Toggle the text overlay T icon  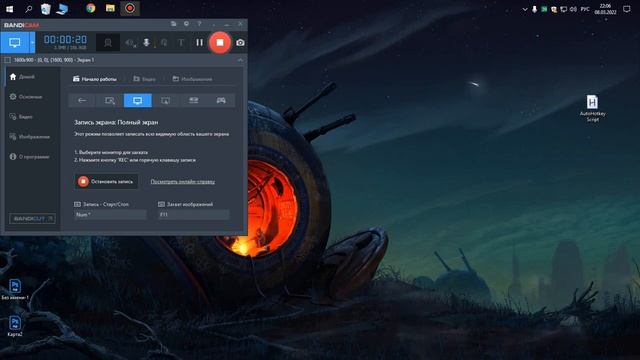[181, 42]
